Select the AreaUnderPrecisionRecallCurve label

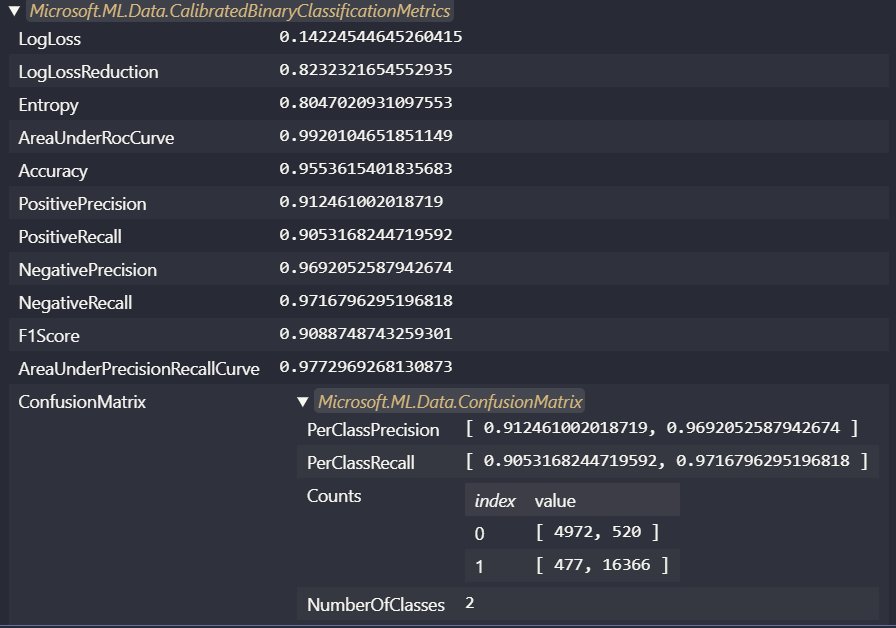pyautogui.click(x=139, y=369)
